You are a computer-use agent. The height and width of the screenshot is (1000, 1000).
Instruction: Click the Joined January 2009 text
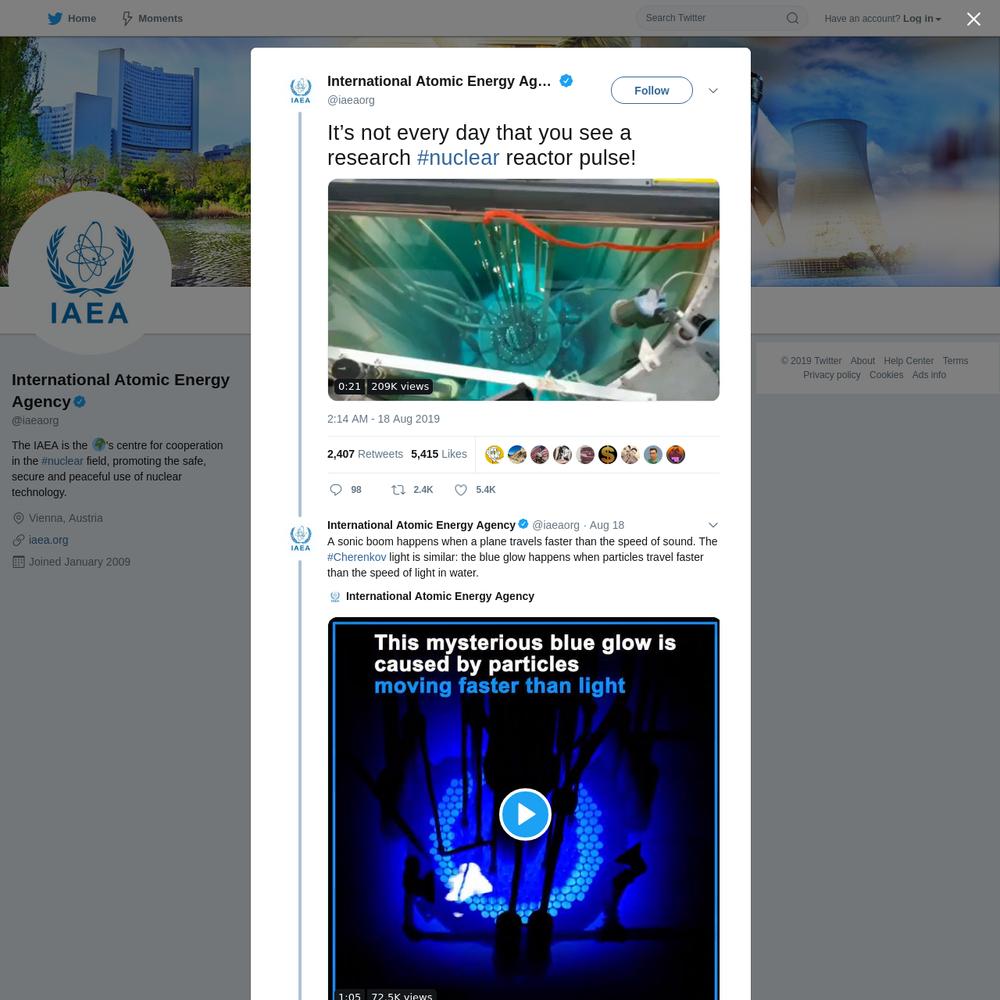pos(80,562)
